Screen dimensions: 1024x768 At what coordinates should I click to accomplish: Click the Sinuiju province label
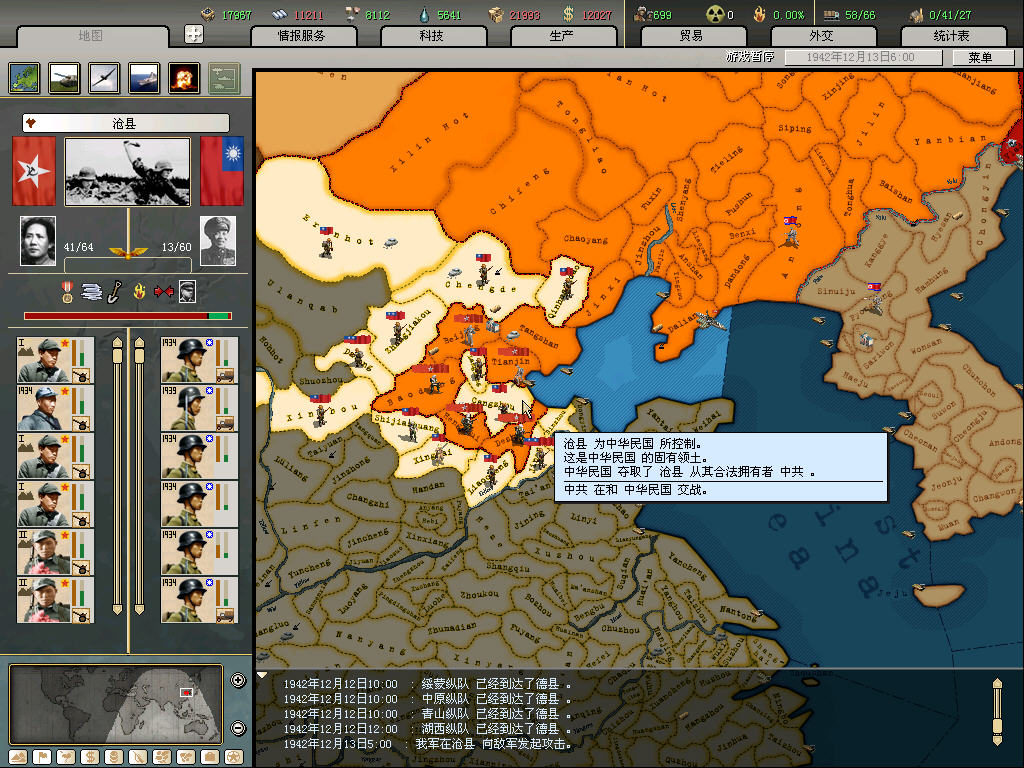pyautogui.click(x=836, y=291)
